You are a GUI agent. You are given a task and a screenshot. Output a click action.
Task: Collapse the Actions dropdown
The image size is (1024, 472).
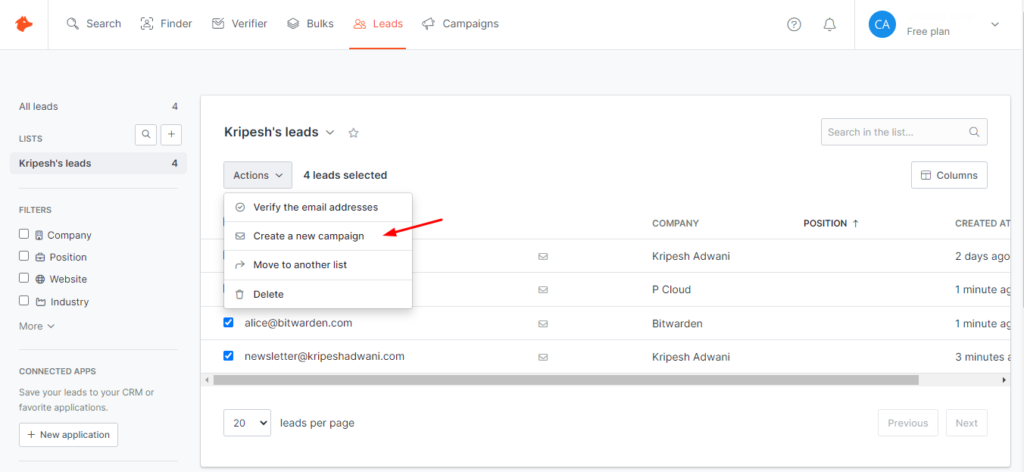tap(257, 175)
